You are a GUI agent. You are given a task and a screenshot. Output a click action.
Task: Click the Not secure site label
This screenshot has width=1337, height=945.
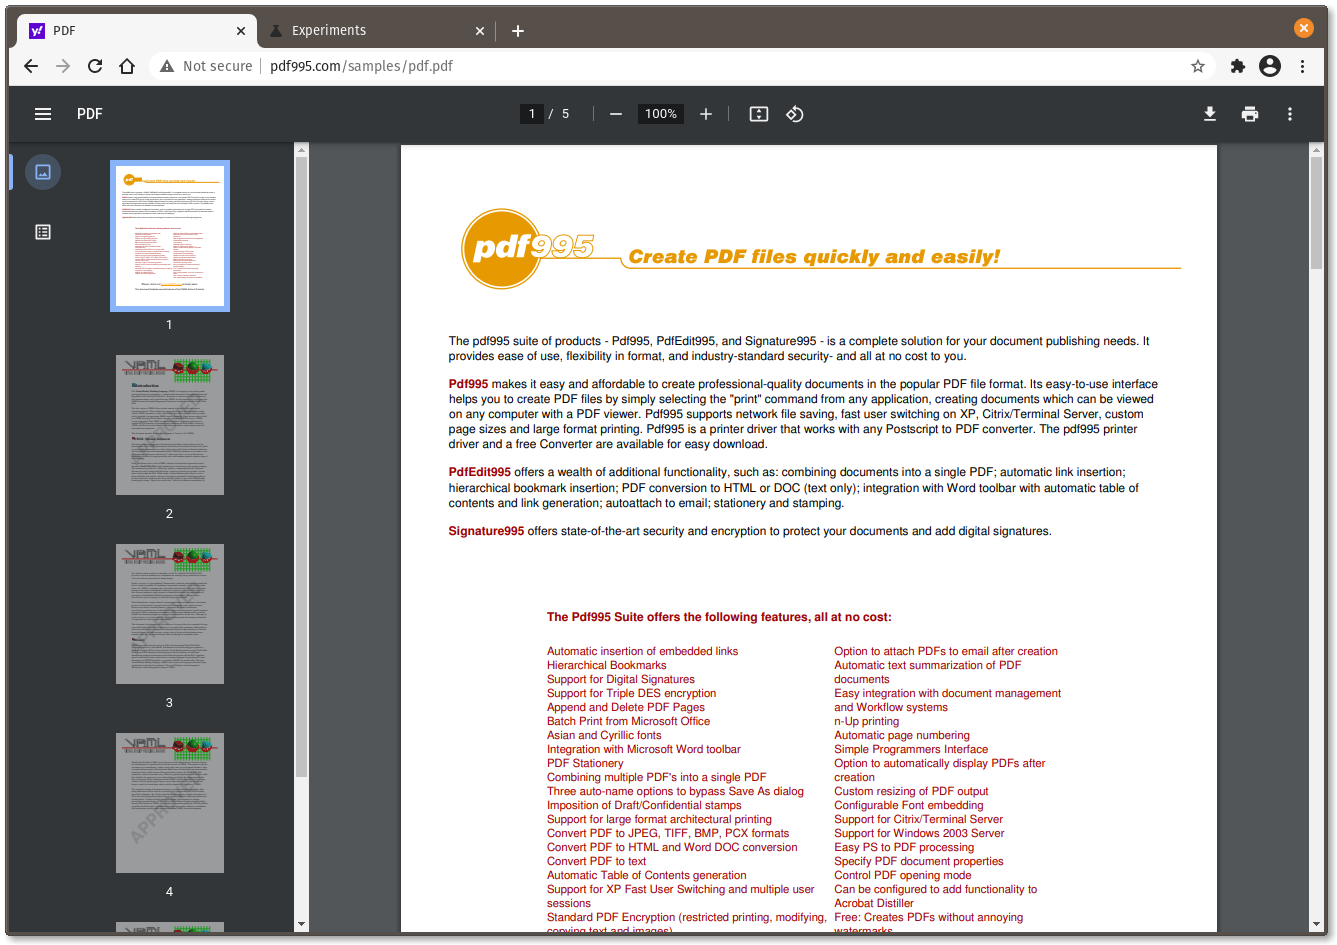pyautogui.click(x=205, y=66)
